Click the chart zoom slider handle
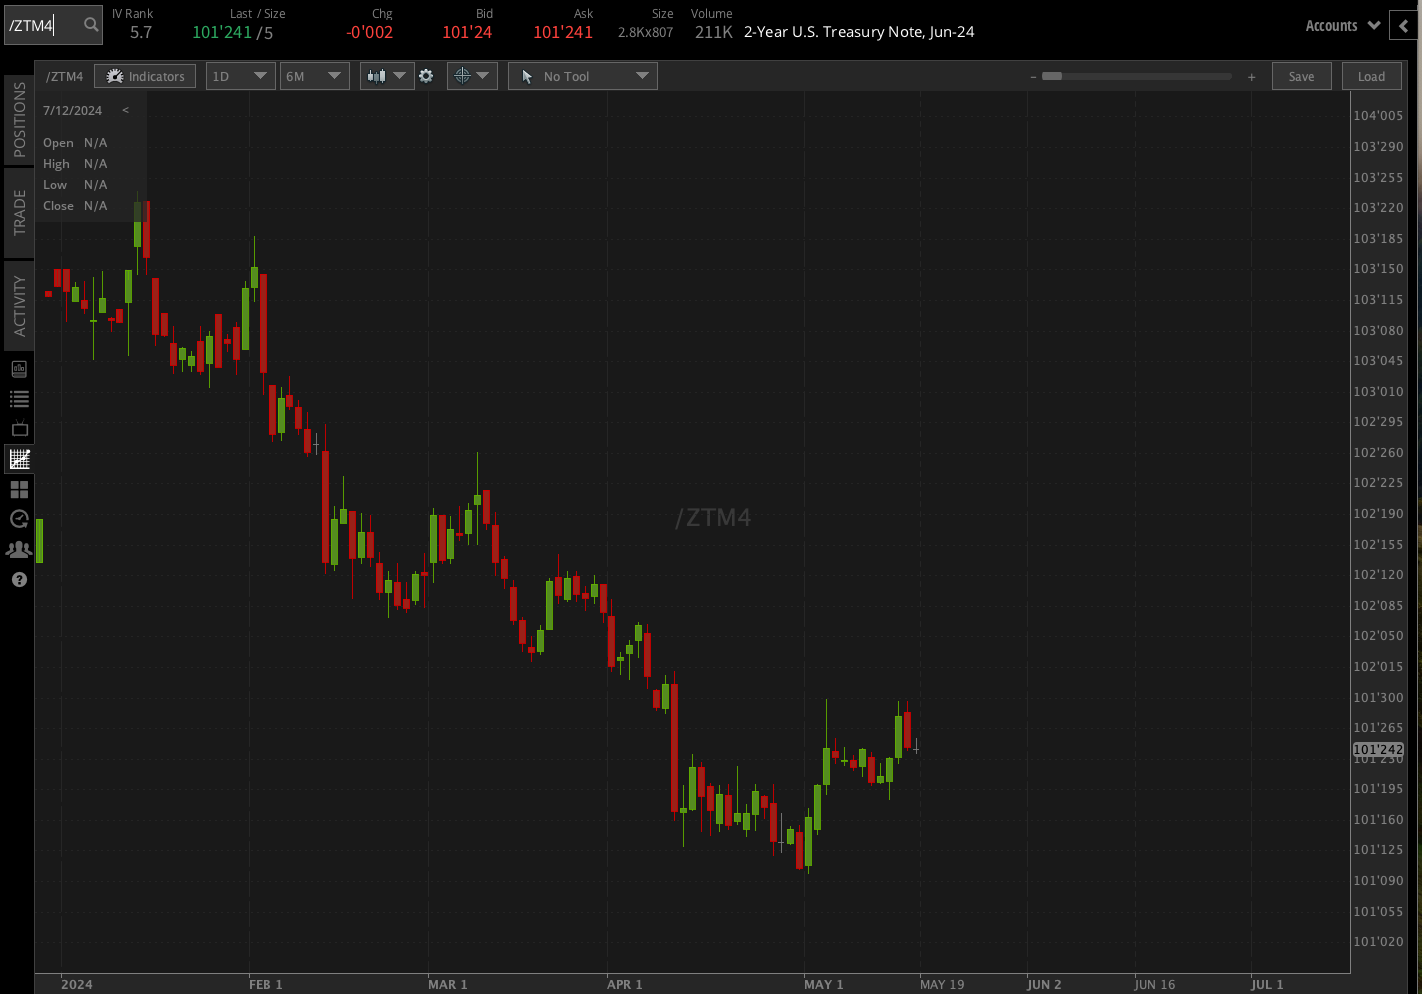The image size is (1422, 994). (x=1052, y=76)
